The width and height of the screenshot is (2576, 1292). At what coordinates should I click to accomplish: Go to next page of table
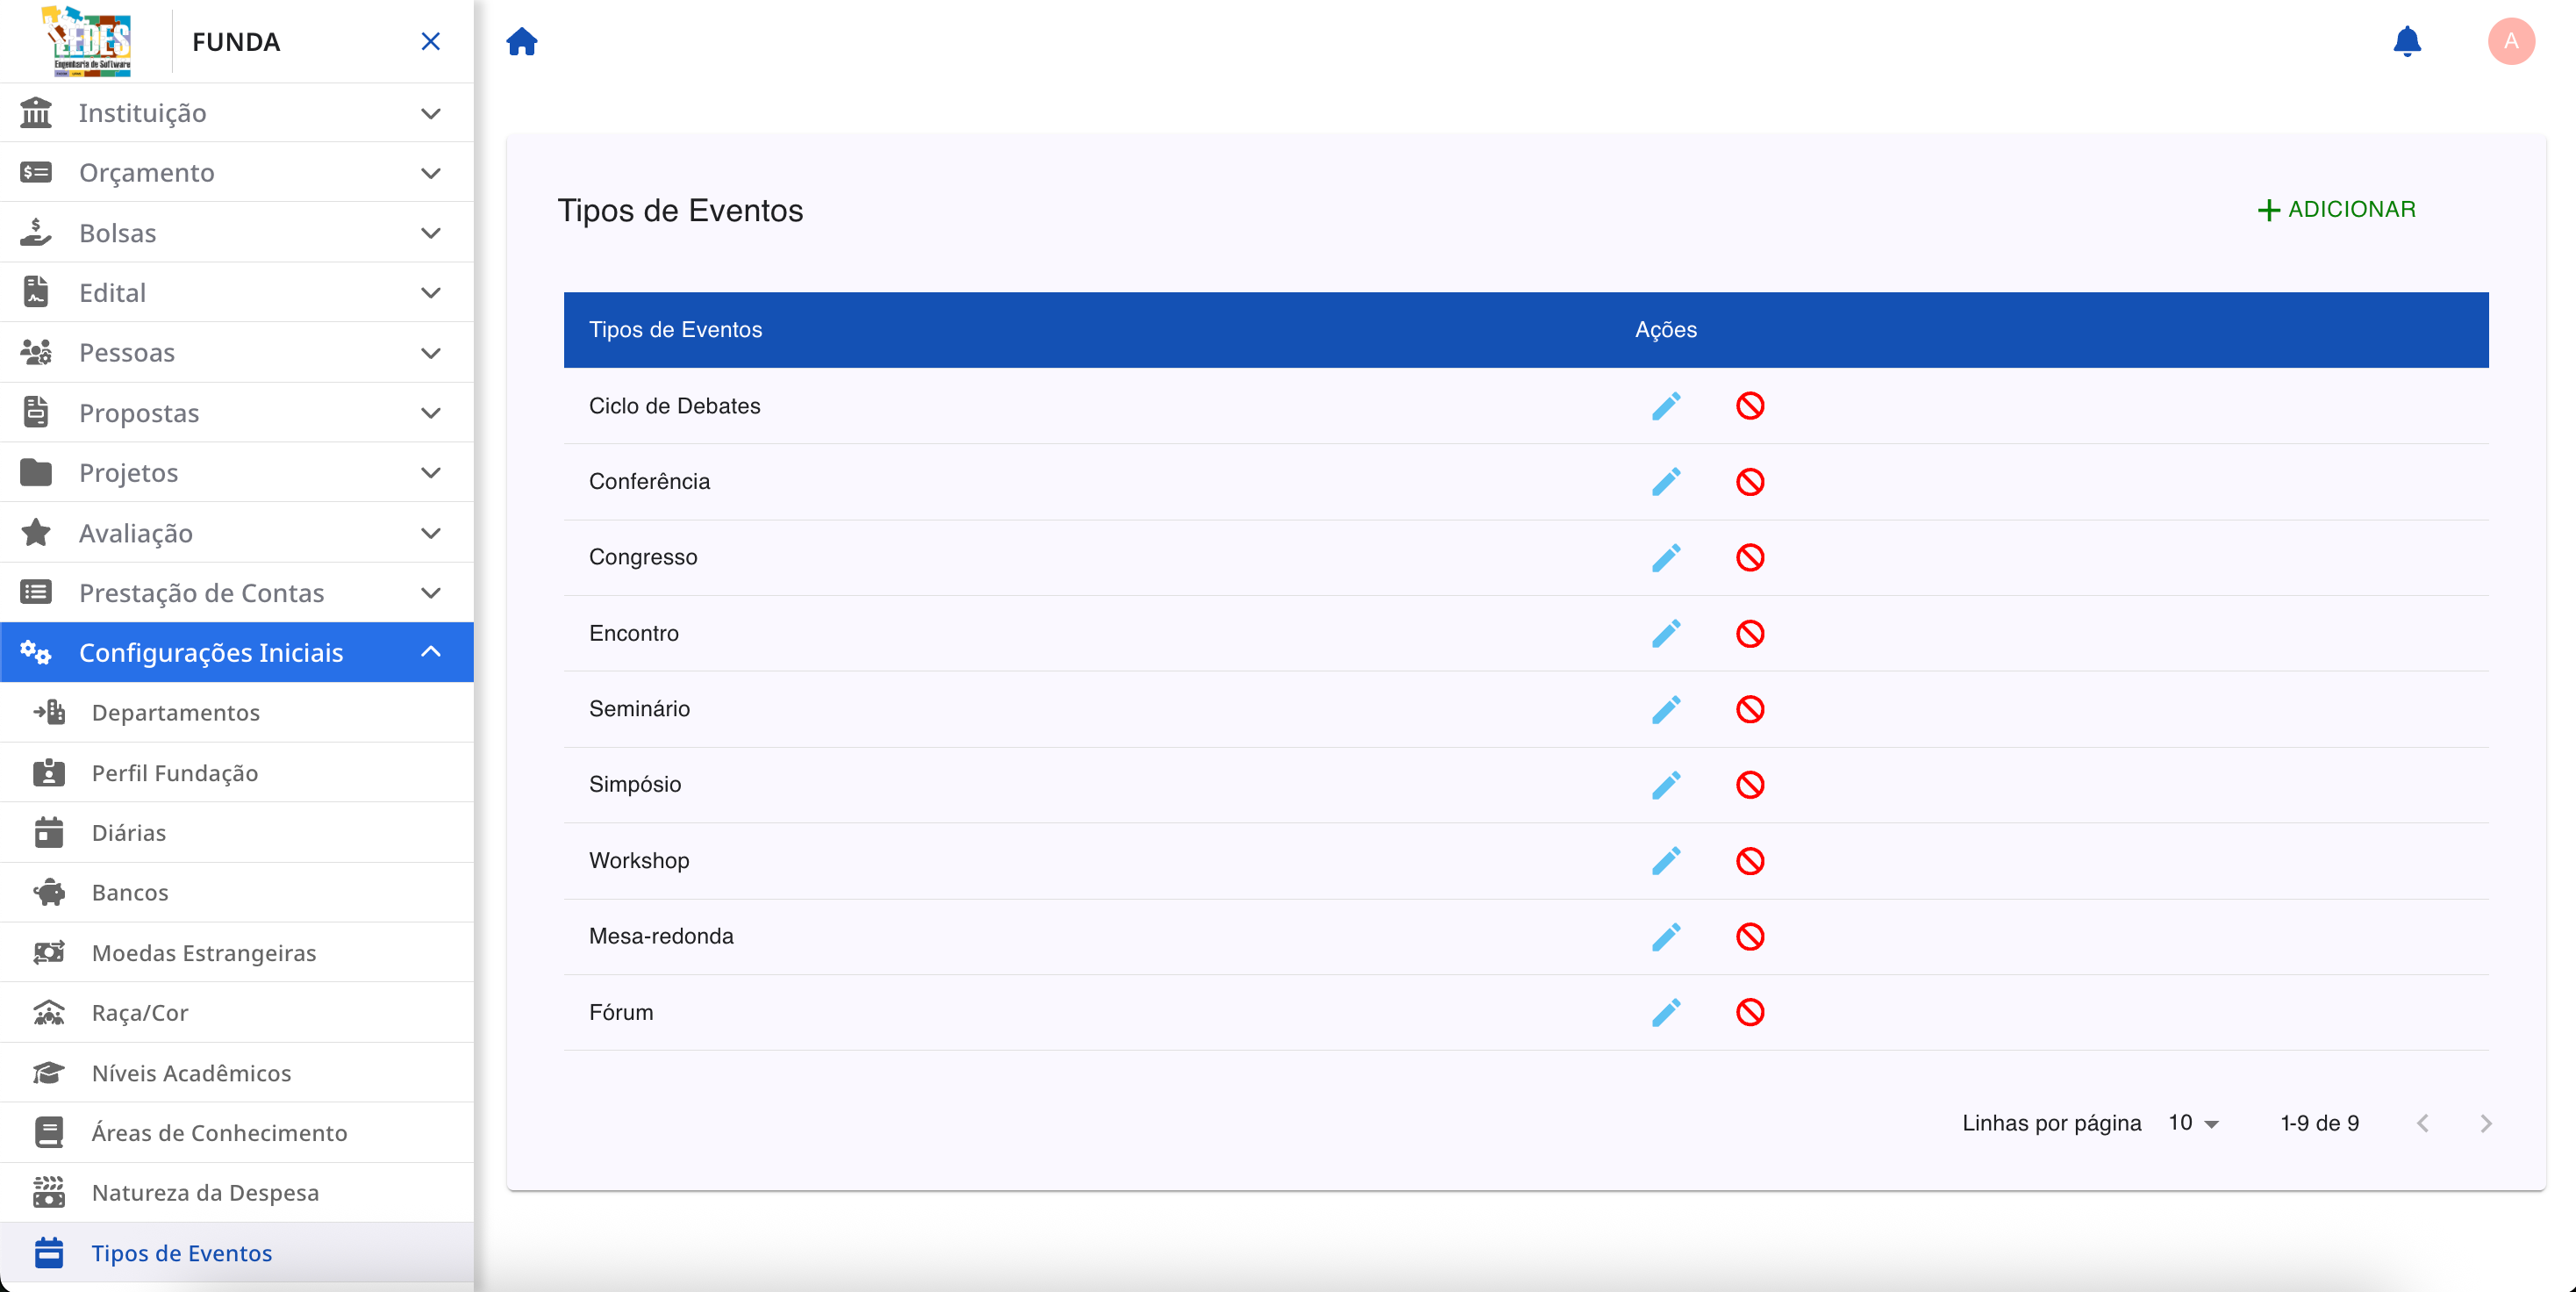(x=2486, y=1124)
